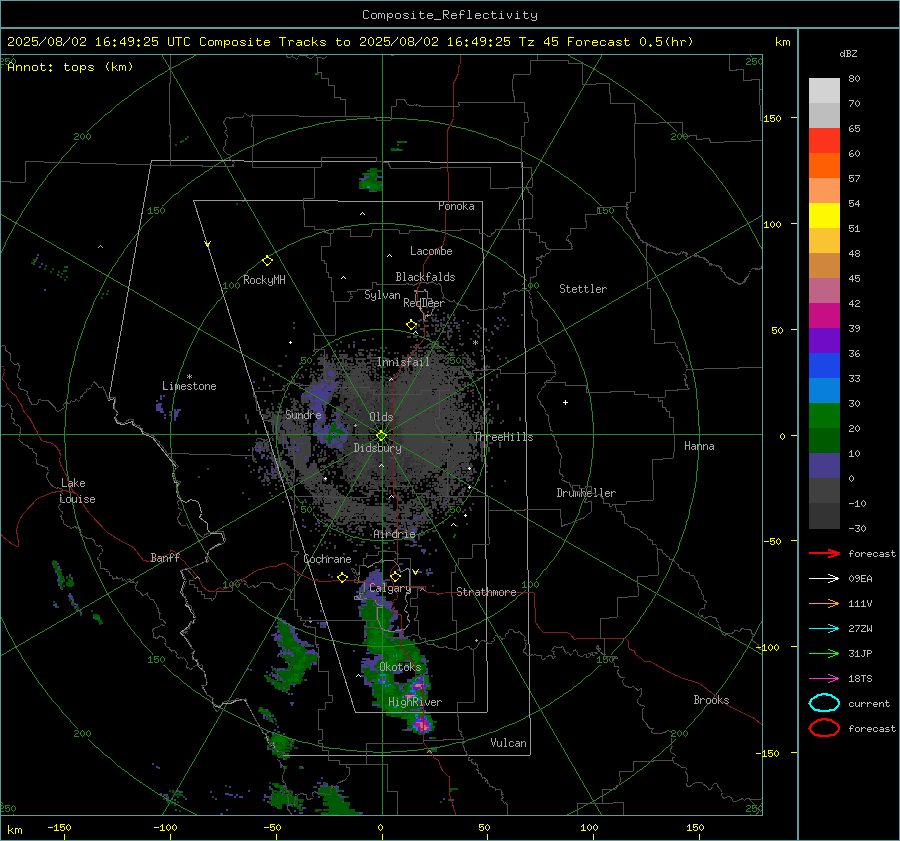Image resolution: width=900 pixels, height=841 pixels.
Task: Click the HighRiver city label
Action: pyautogui.click(x=415, y=702)
